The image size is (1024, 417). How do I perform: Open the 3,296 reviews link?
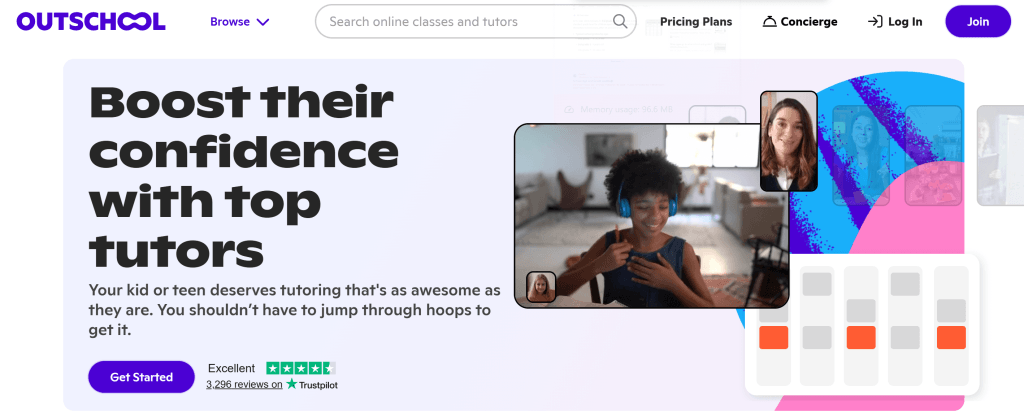(244, 384)
